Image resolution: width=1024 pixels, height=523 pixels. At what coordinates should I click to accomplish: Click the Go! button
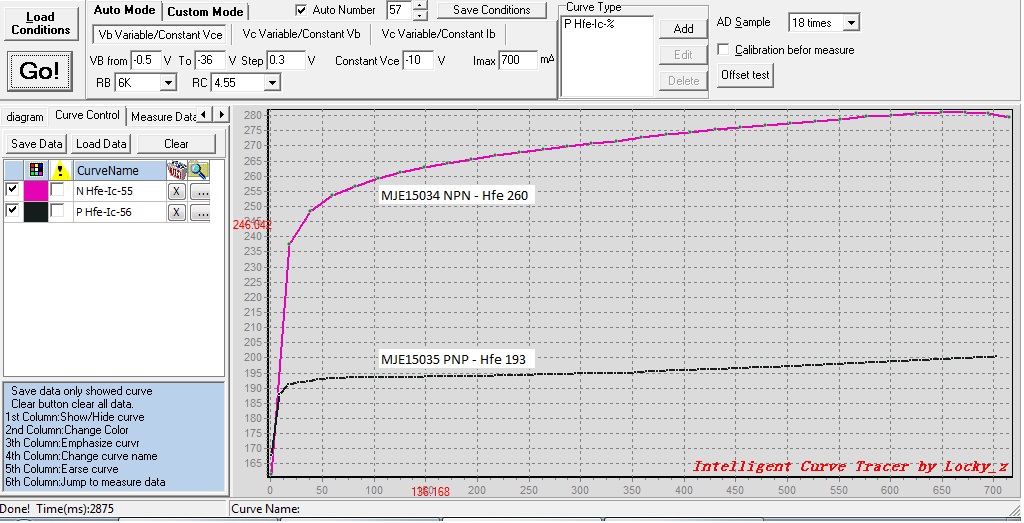(40, 71)
